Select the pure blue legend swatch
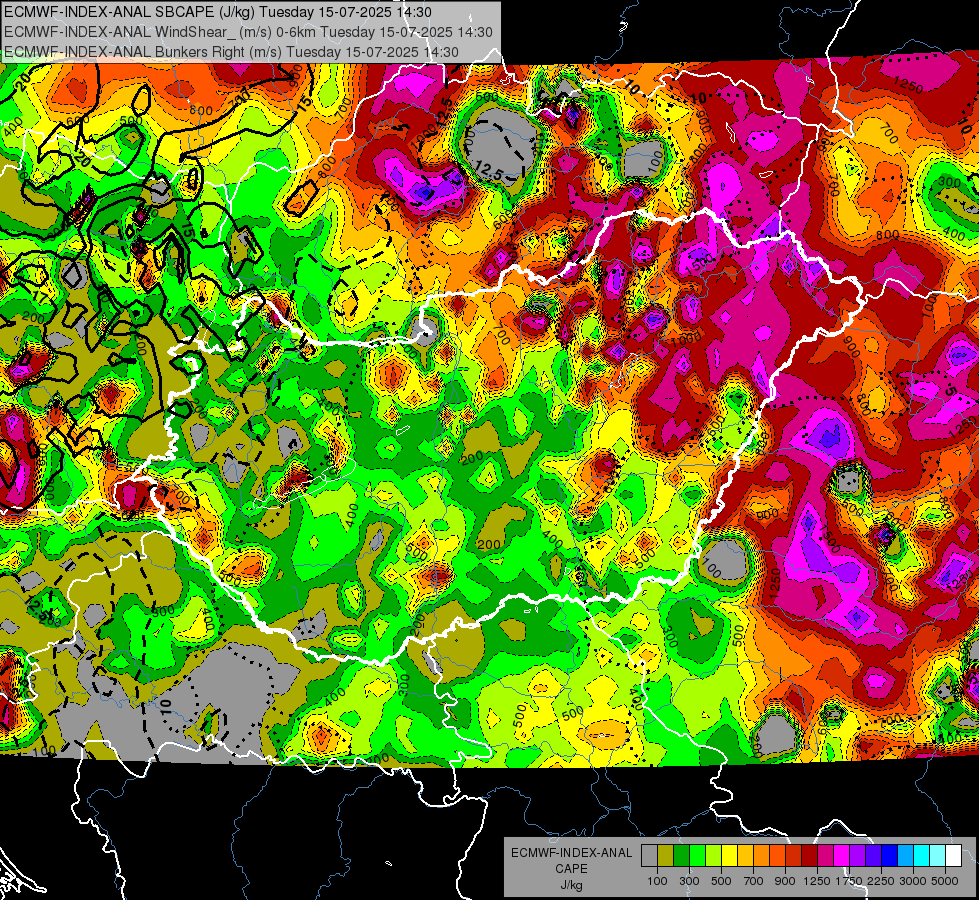The image size is (979, 900). click(890, 856)
